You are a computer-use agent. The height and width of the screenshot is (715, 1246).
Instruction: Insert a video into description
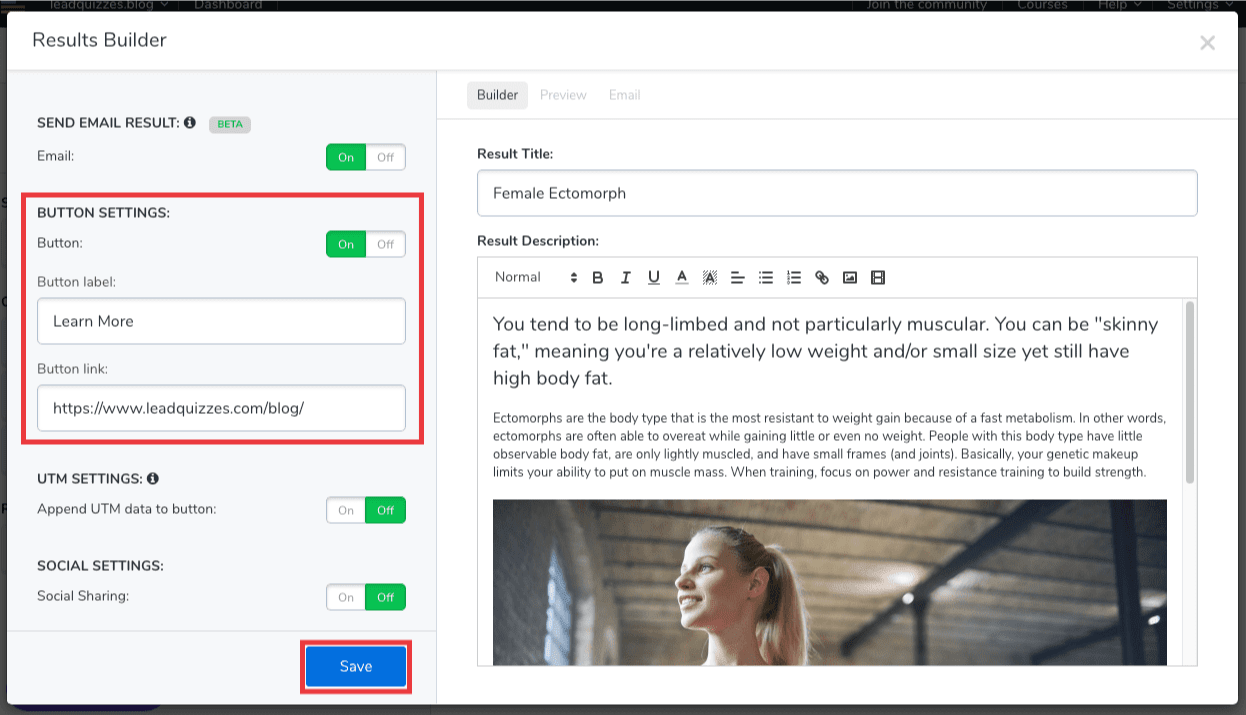point(878,278)
